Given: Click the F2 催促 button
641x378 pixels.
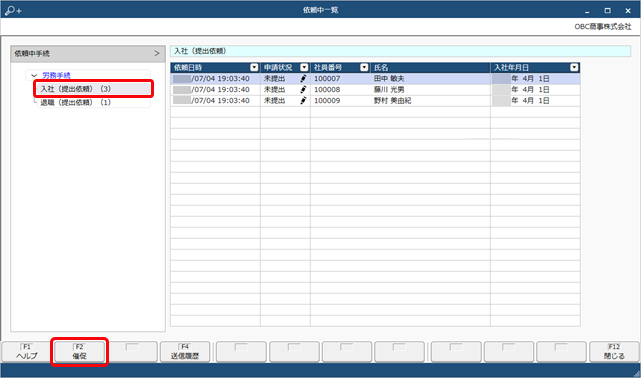Looking at the screenshot, I should pos(79,352).
